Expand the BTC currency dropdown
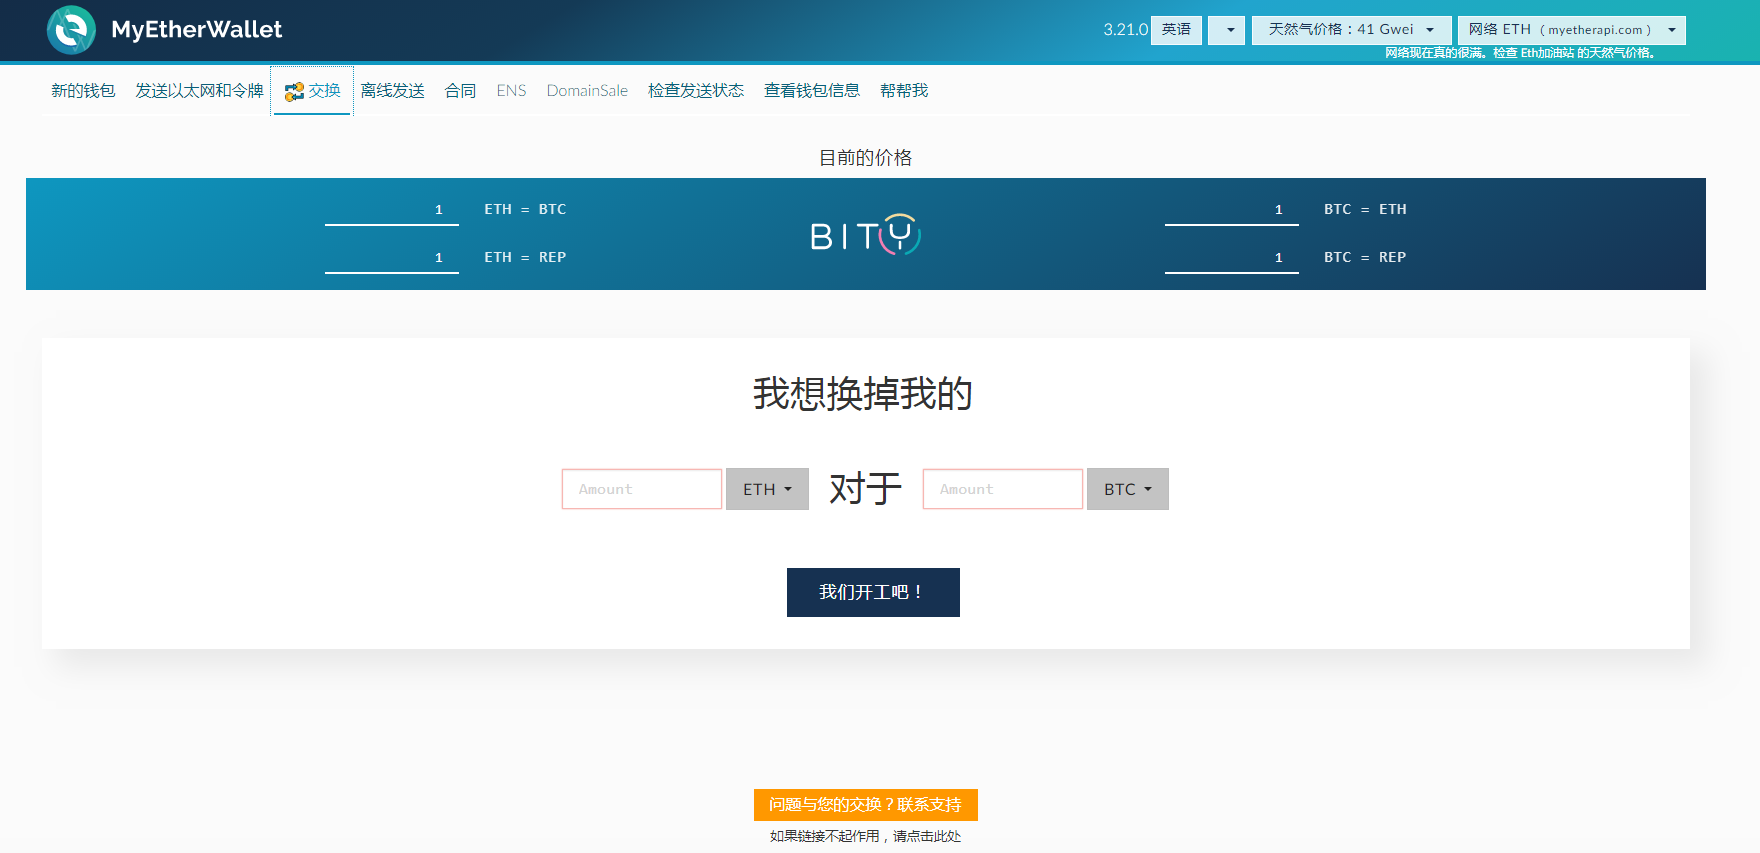This screenshot has height=853, width=1760. coord(1127,489)
